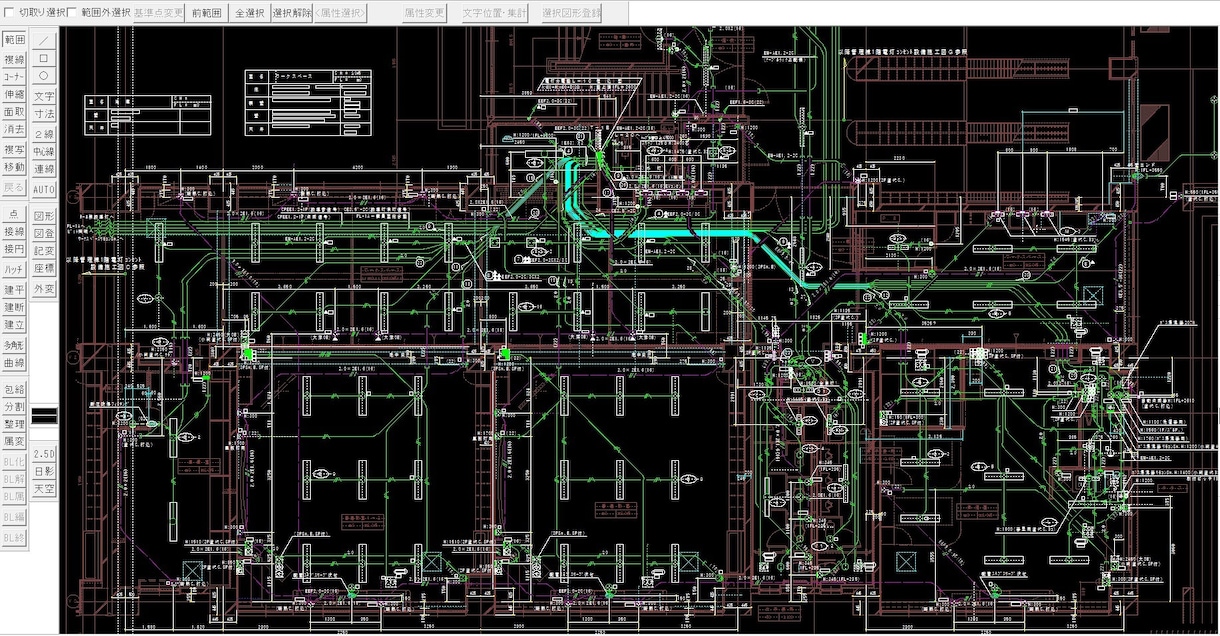Select the 属変 (attribute change) tool
The height and width of the screenshot is (636, 1220).
(14, 442)
